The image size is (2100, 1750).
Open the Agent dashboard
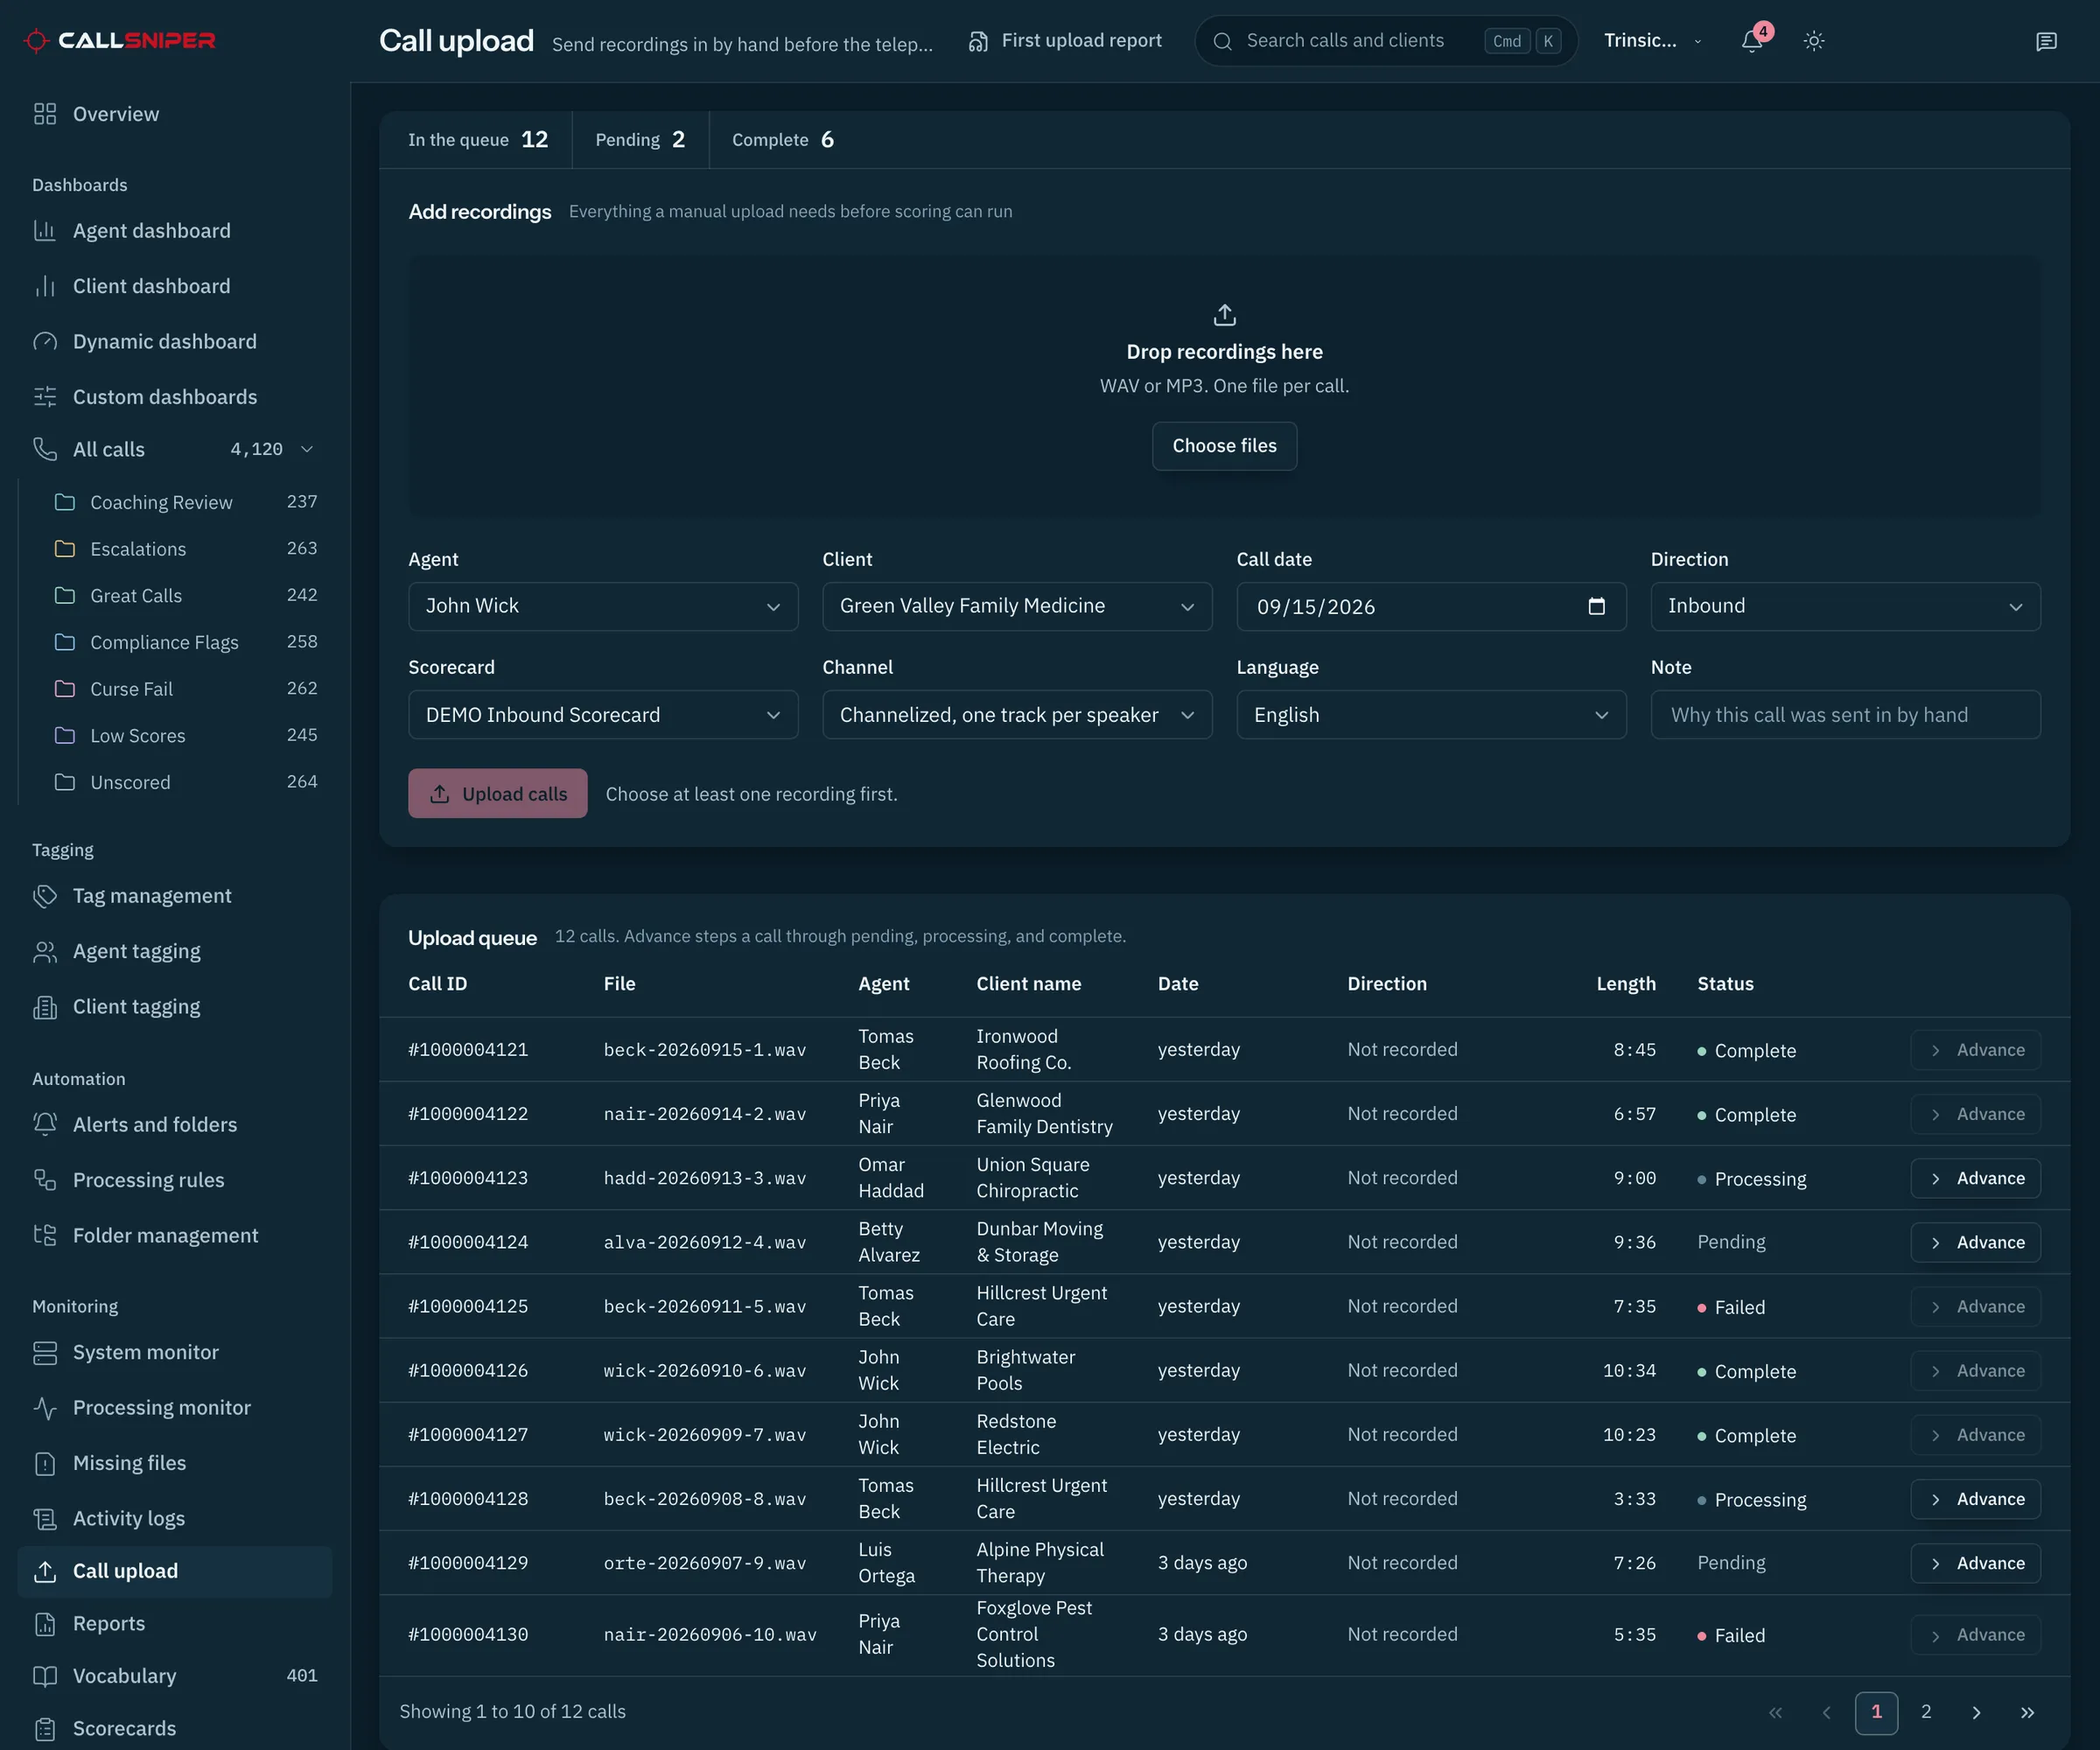click(175, 231)
